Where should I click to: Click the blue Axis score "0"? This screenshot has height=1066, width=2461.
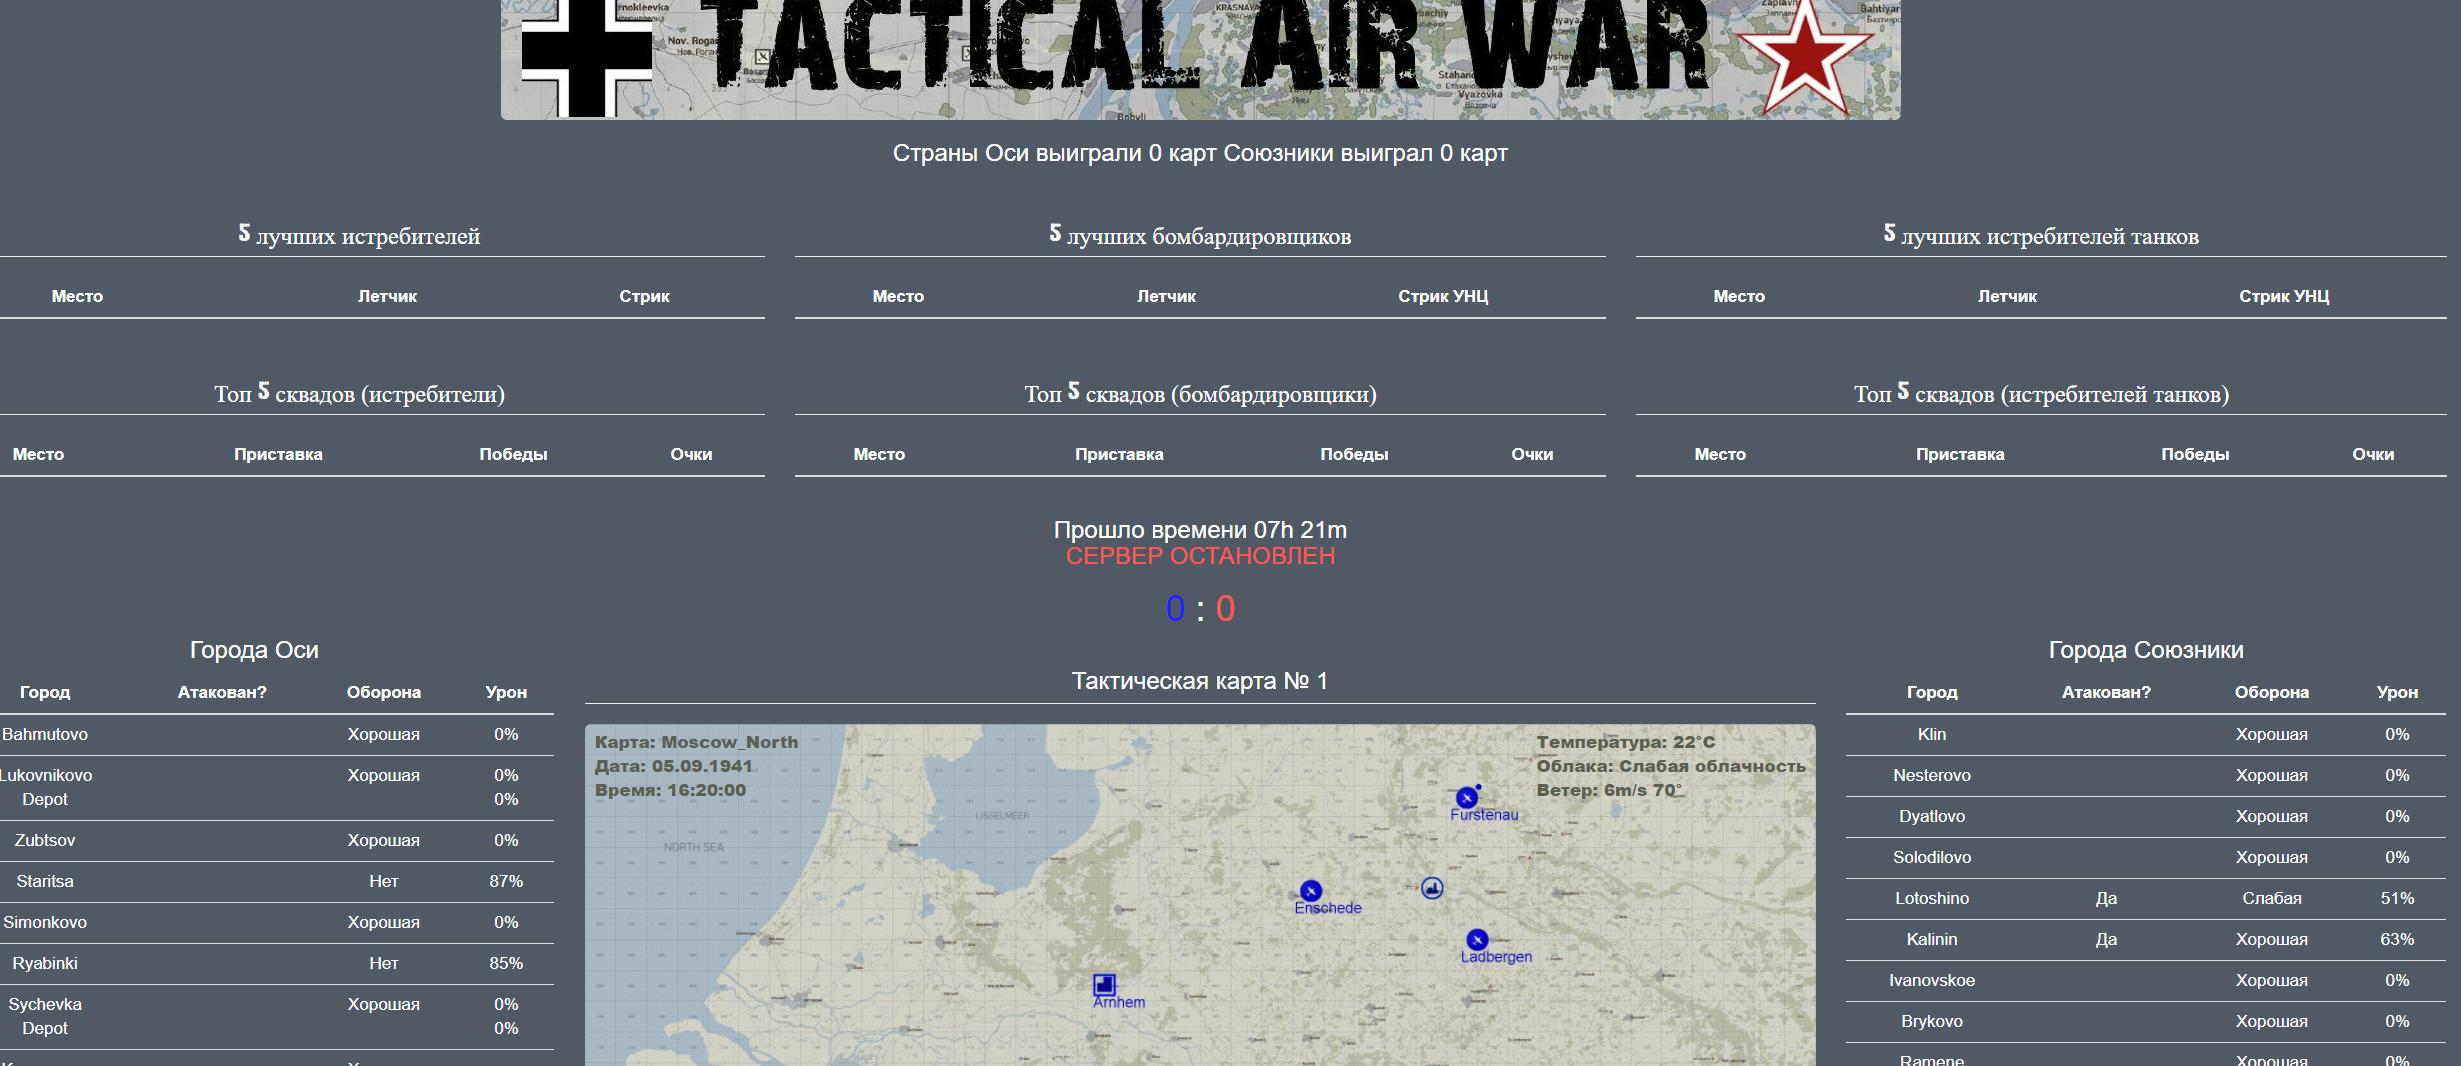click(x=1175, y=609)
